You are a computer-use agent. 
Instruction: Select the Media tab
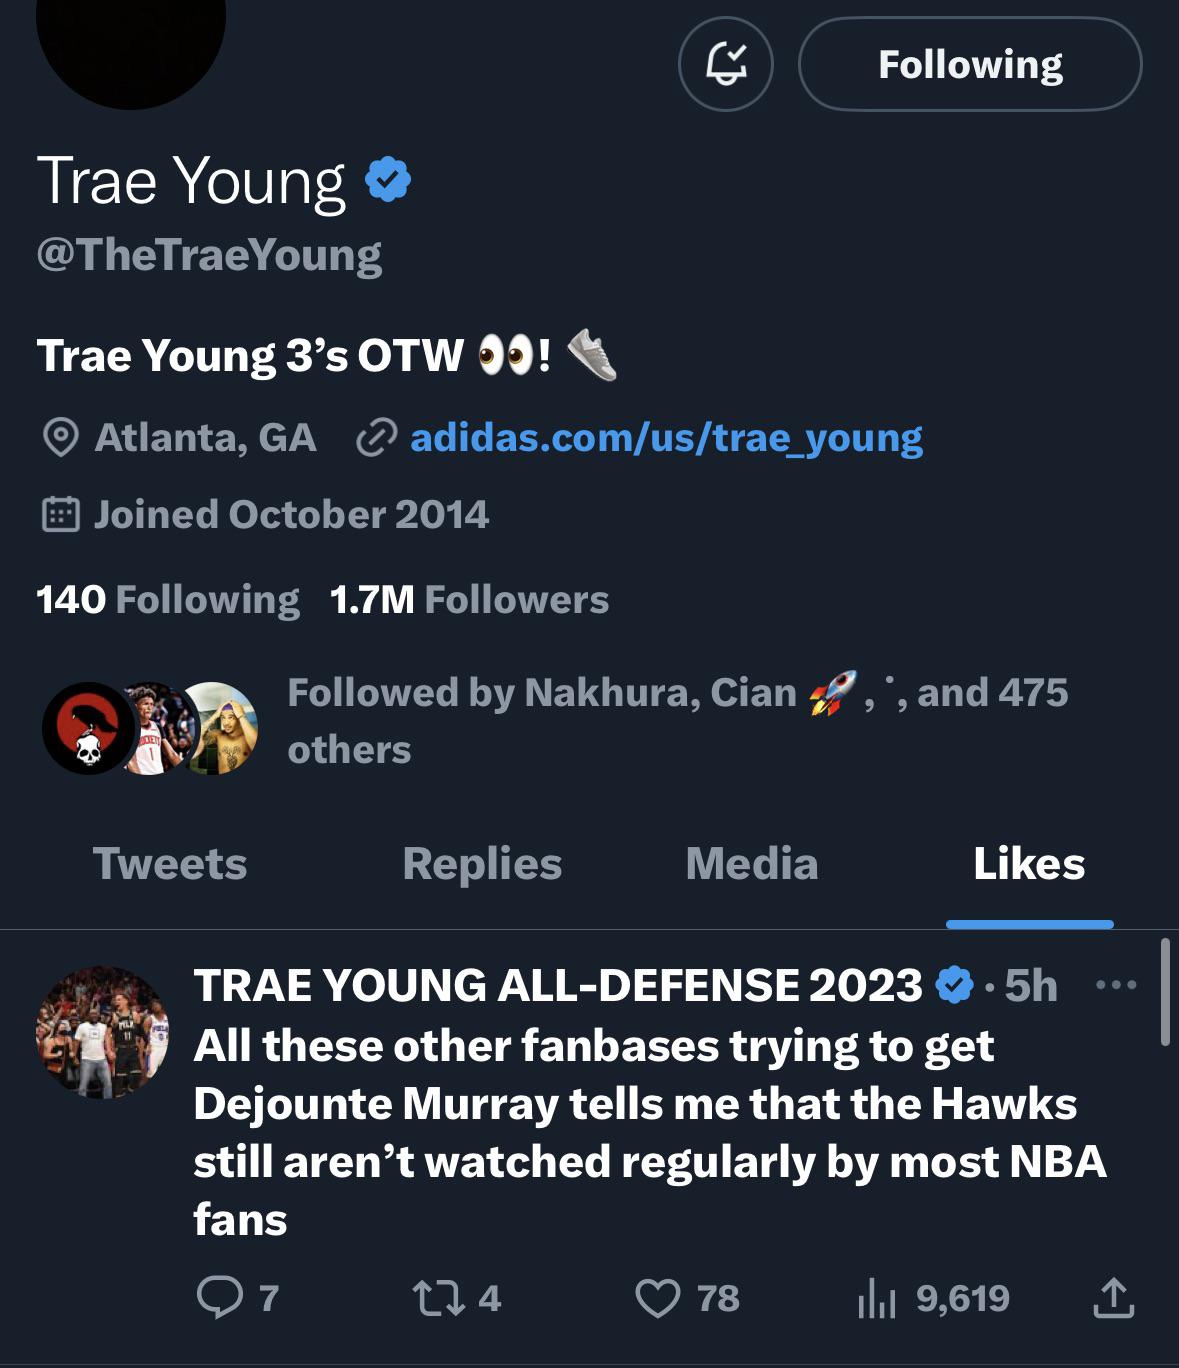752,864
